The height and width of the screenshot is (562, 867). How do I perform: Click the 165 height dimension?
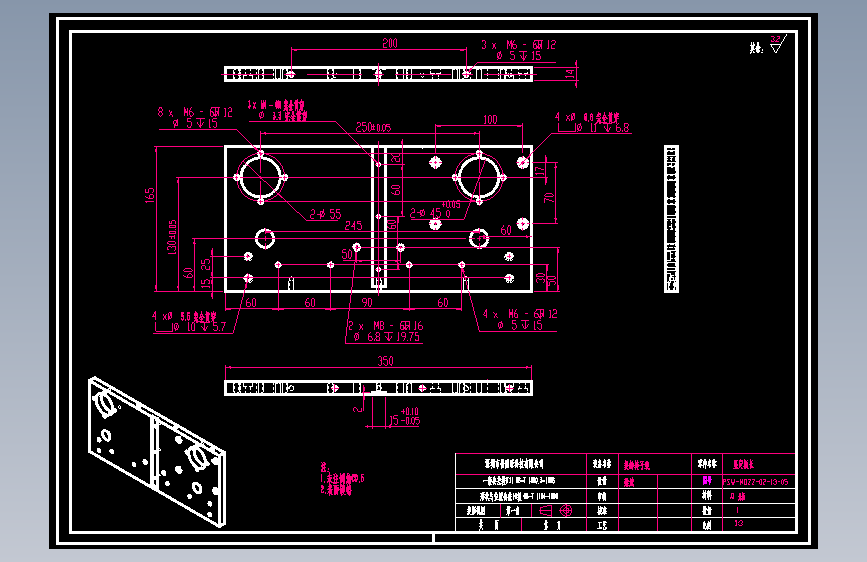pyautogui.click(x=150, y=195)
